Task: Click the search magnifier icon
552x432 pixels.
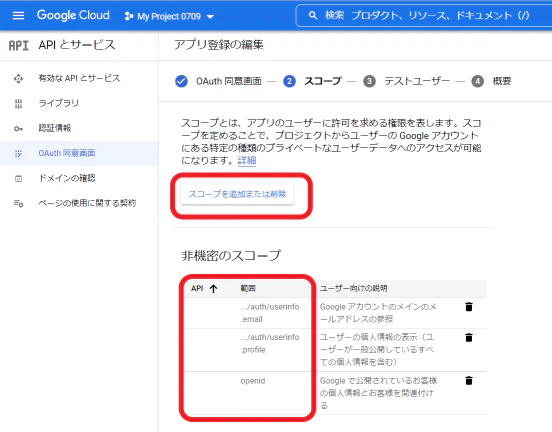Action: point(313,15)
